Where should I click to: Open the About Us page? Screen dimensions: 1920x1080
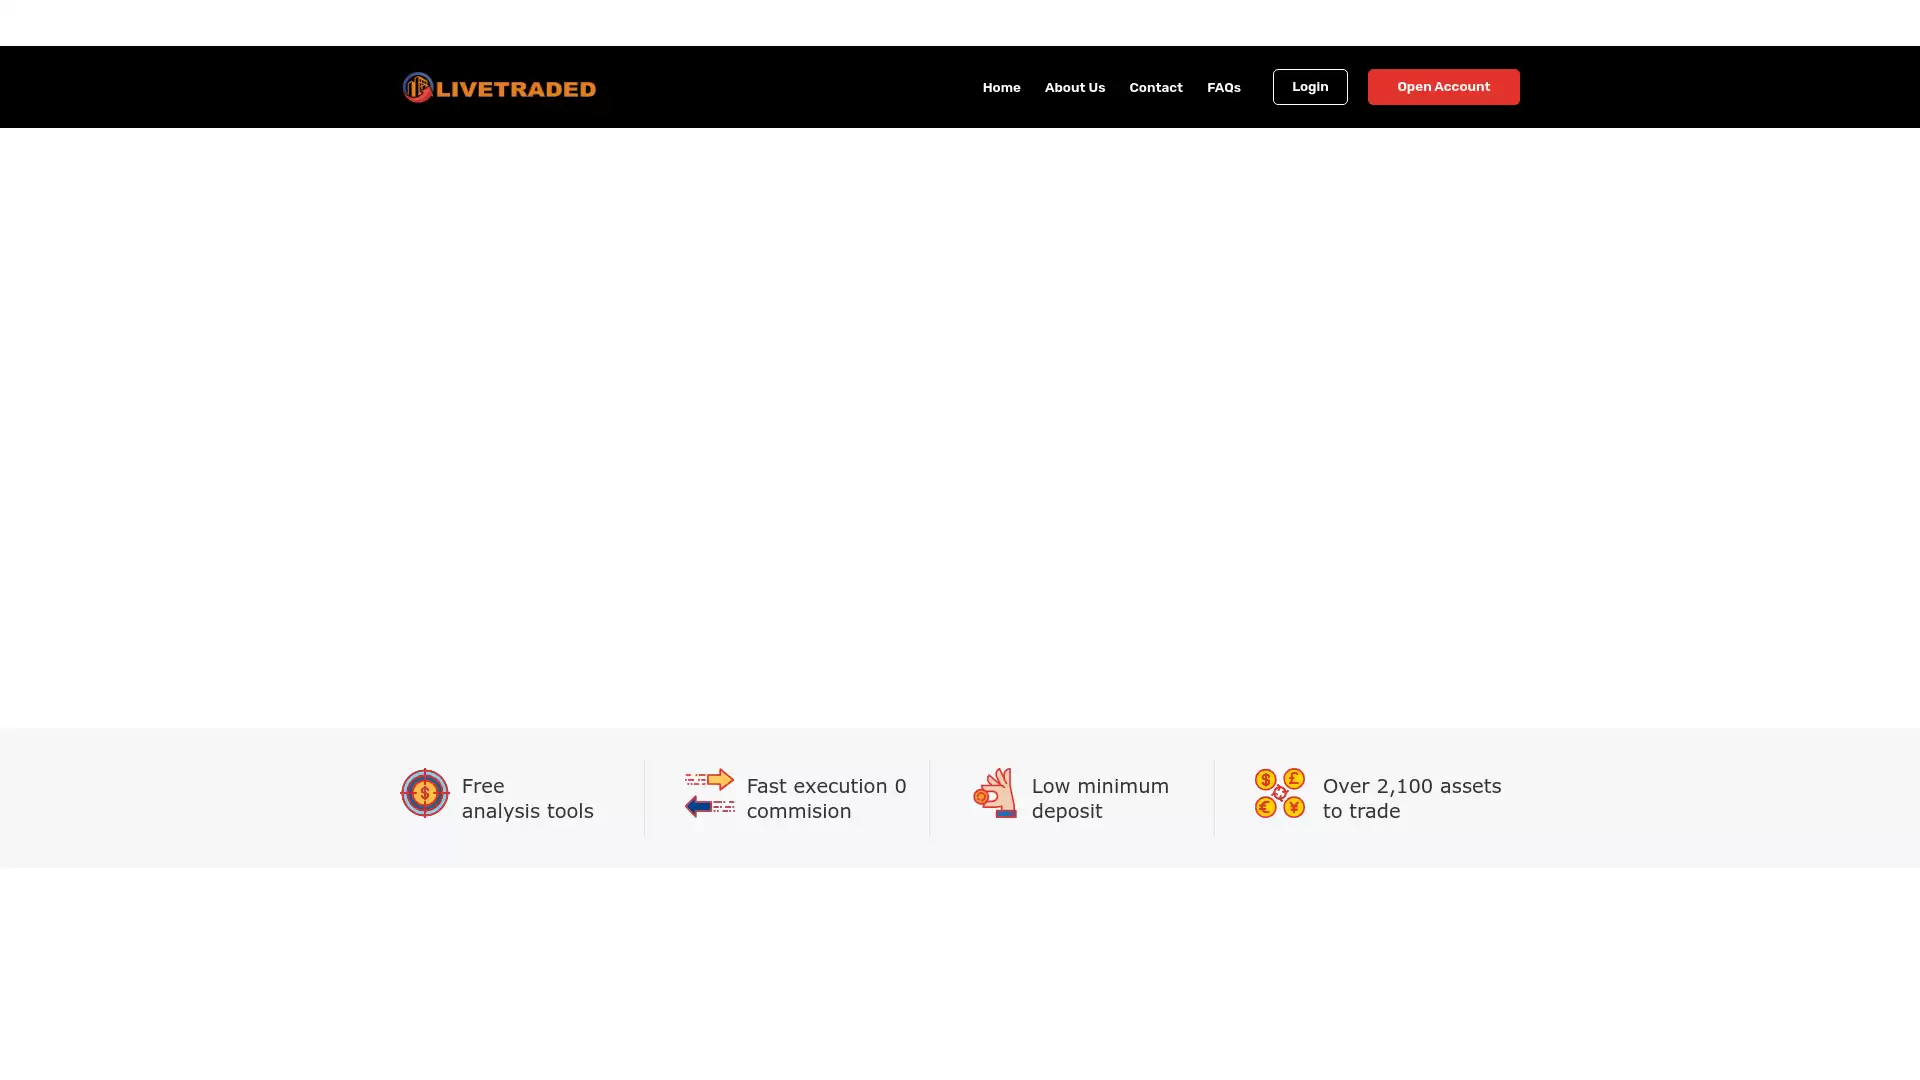[x=1074, y=88]
